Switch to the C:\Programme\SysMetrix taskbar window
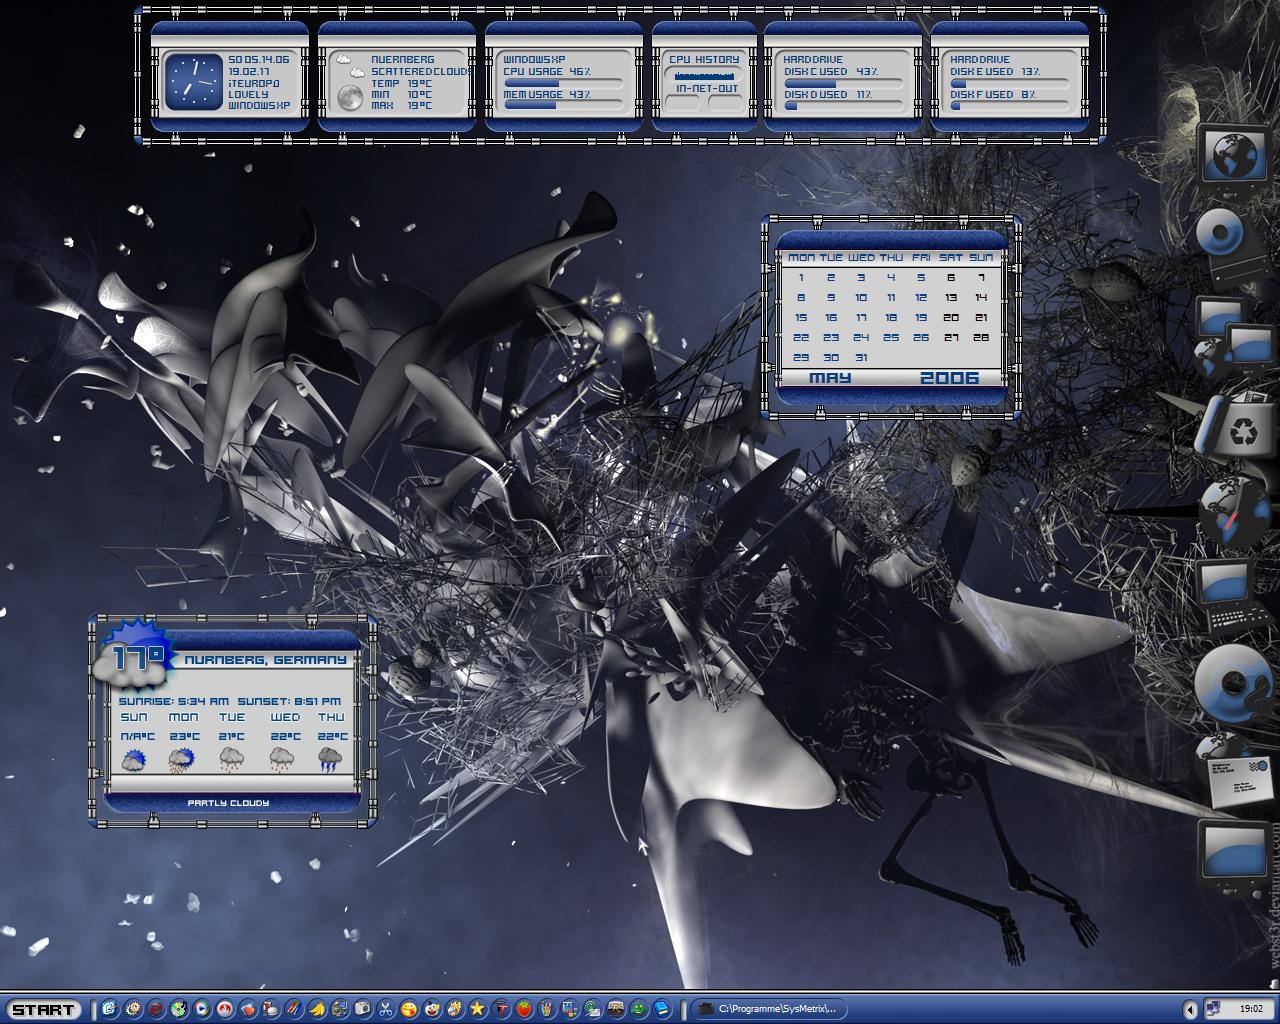The width and height of the screenshot is (1280, 1024). [x=768, y=1009]
